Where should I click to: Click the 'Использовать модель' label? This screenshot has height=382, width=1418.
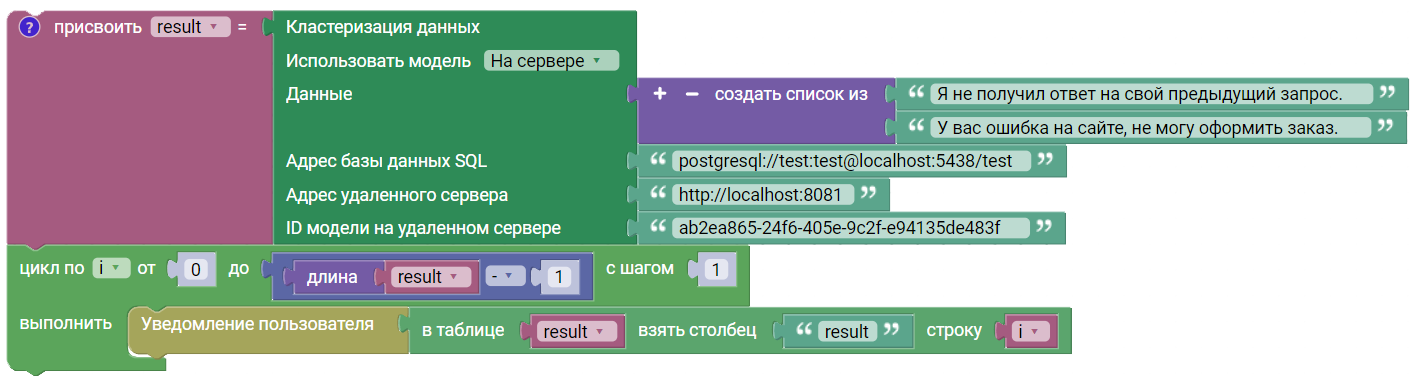378,61
